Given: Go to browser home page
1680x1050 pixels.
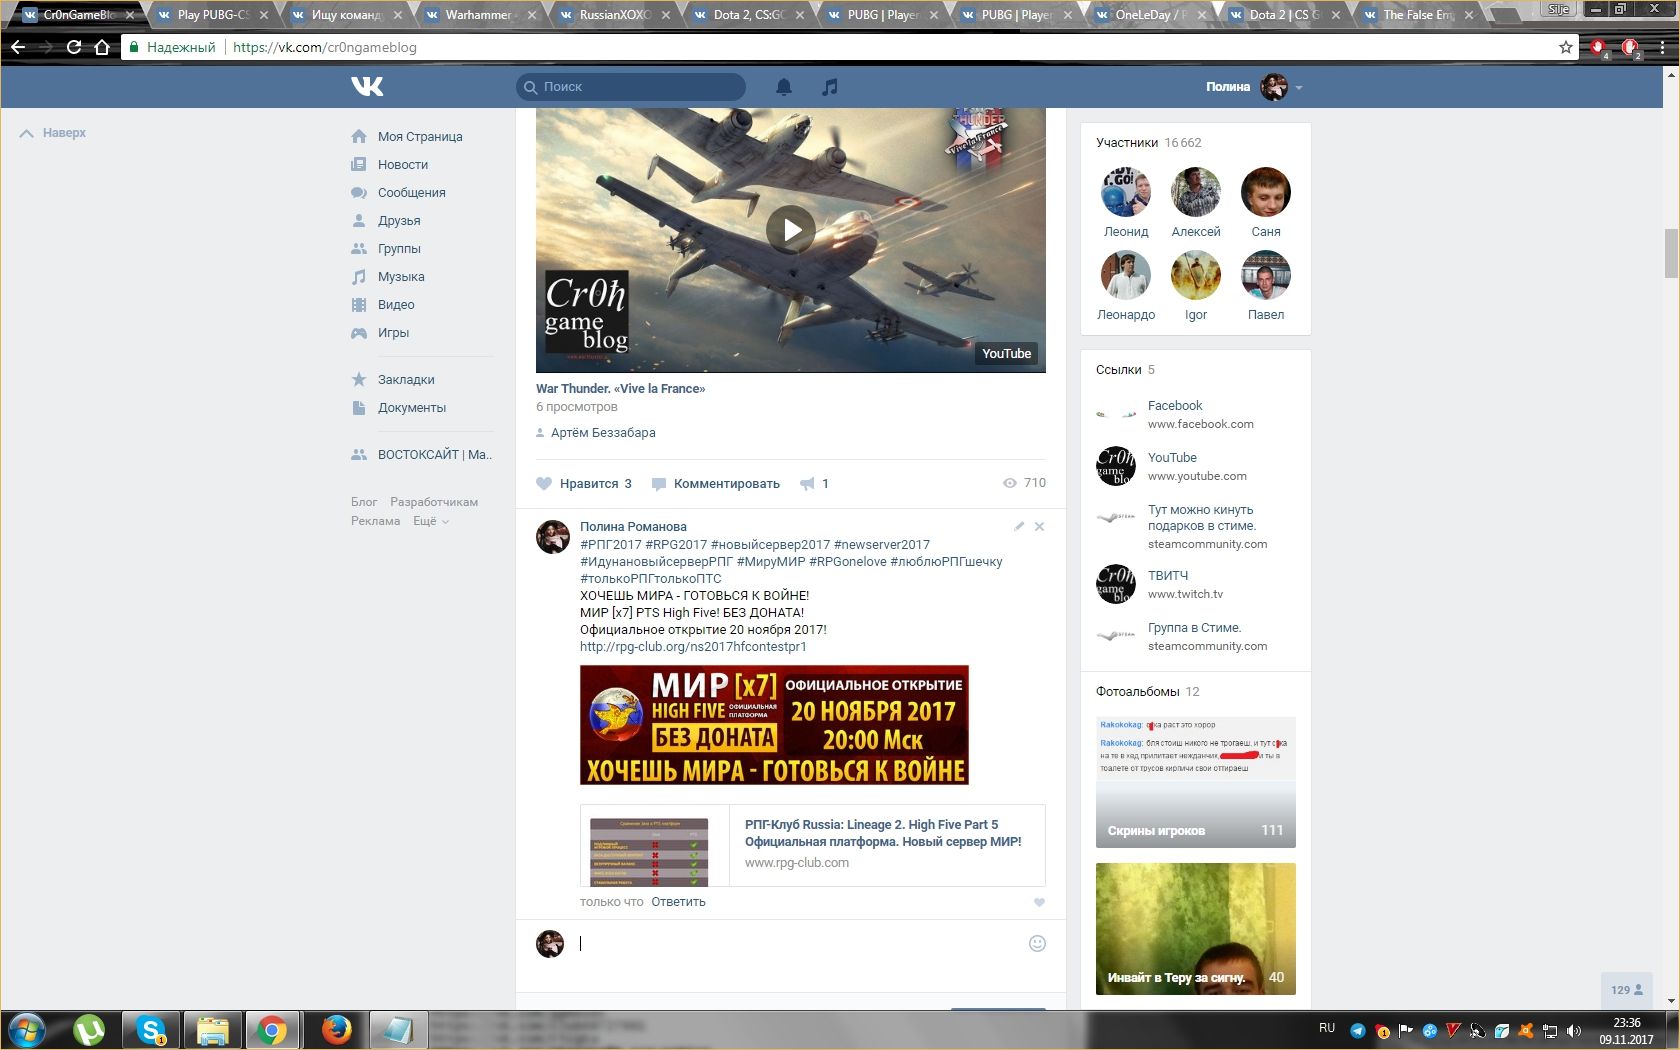Looking at the screenshot, I should click(x=102, y=47).
